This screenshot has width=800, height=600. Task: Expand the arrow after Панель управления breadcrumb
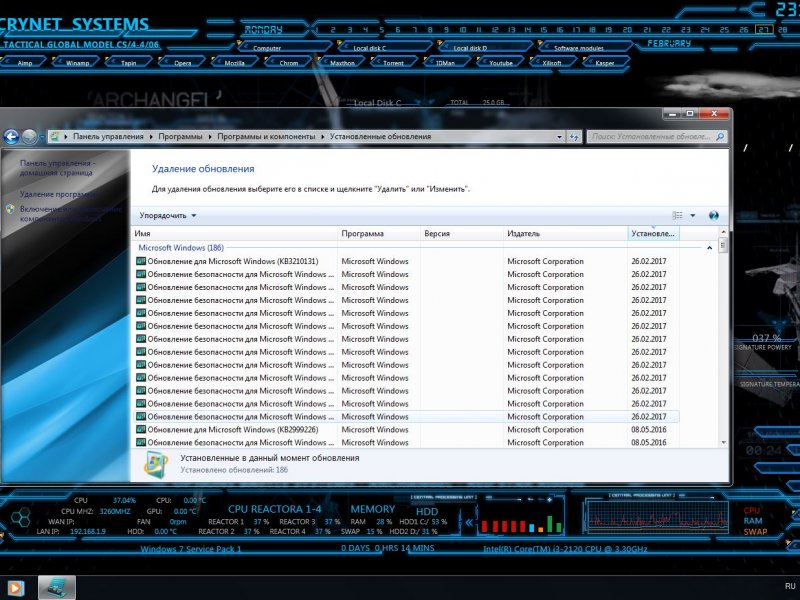[151, 137]
